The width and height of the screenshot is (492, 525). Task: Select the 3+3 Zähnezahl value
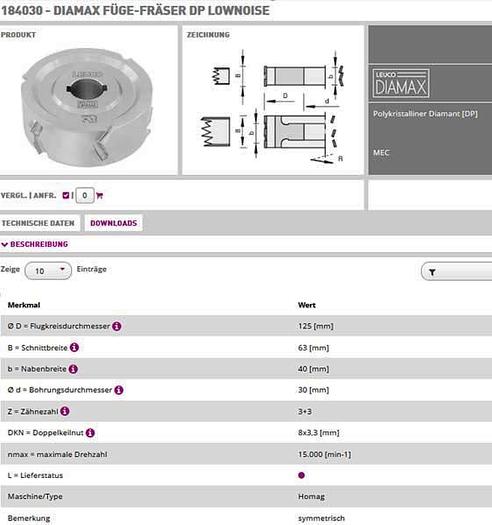[x=305, y=411]
